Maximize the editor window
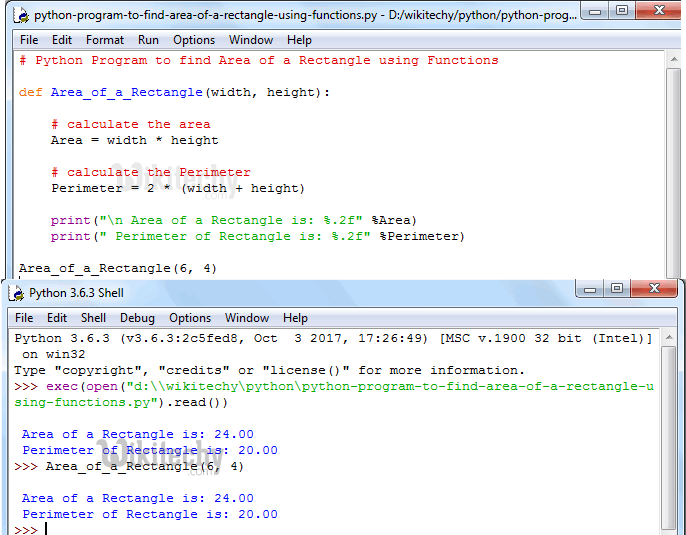 point(623,12)
